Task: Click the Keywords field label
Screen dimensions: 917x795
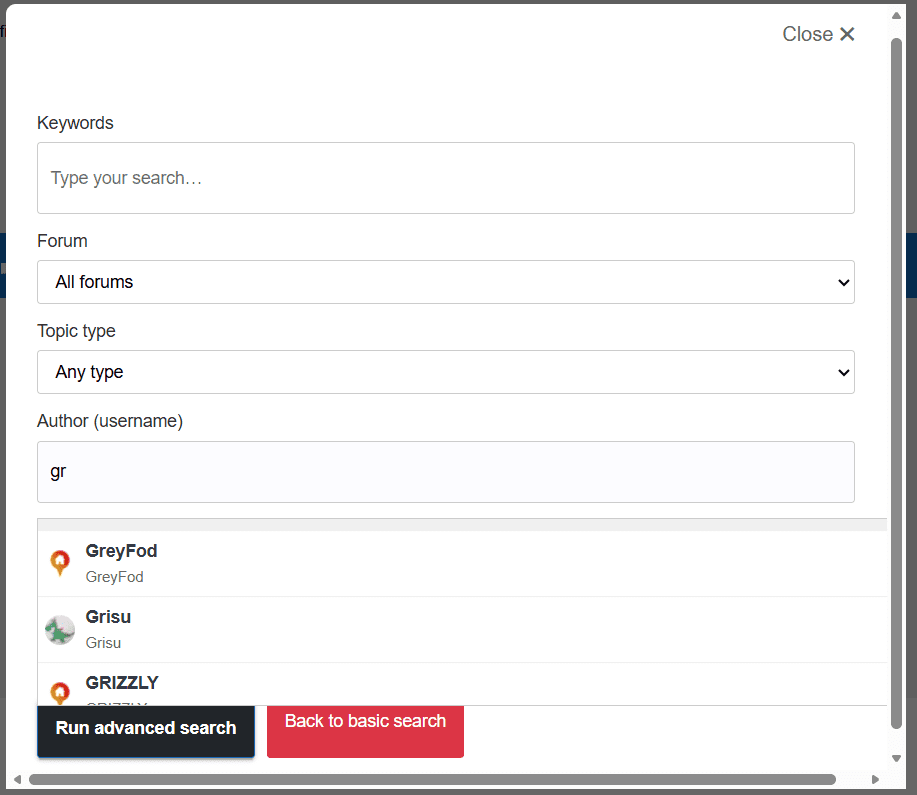Action: (75, 123)
